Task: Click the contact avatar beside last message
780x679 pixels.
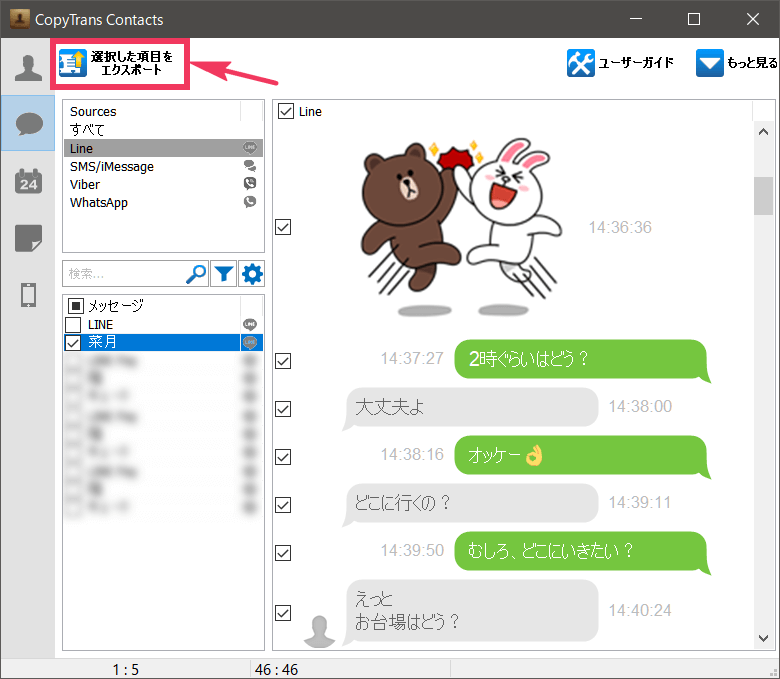Action: [x=319, y=631]
